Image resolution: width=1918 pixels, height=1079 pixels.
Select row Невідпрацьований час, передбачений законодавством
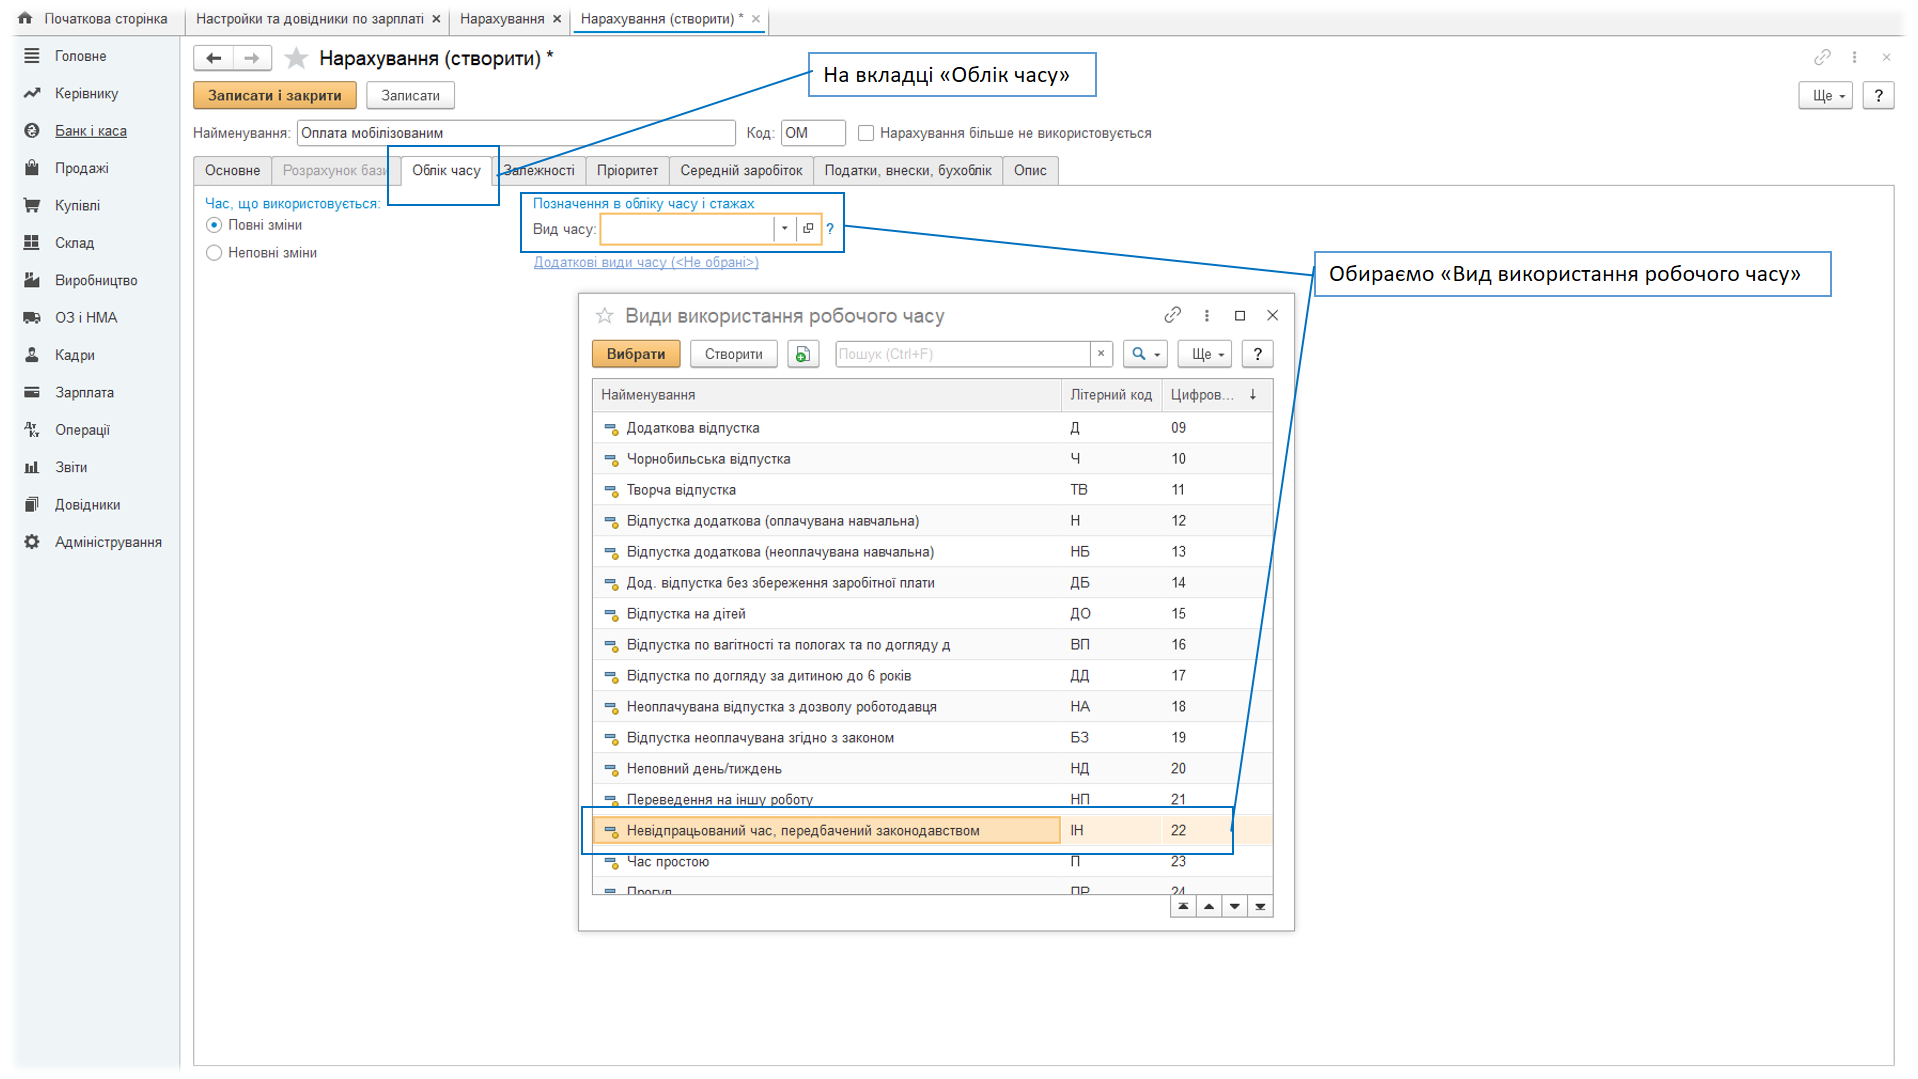click(932, 831)
